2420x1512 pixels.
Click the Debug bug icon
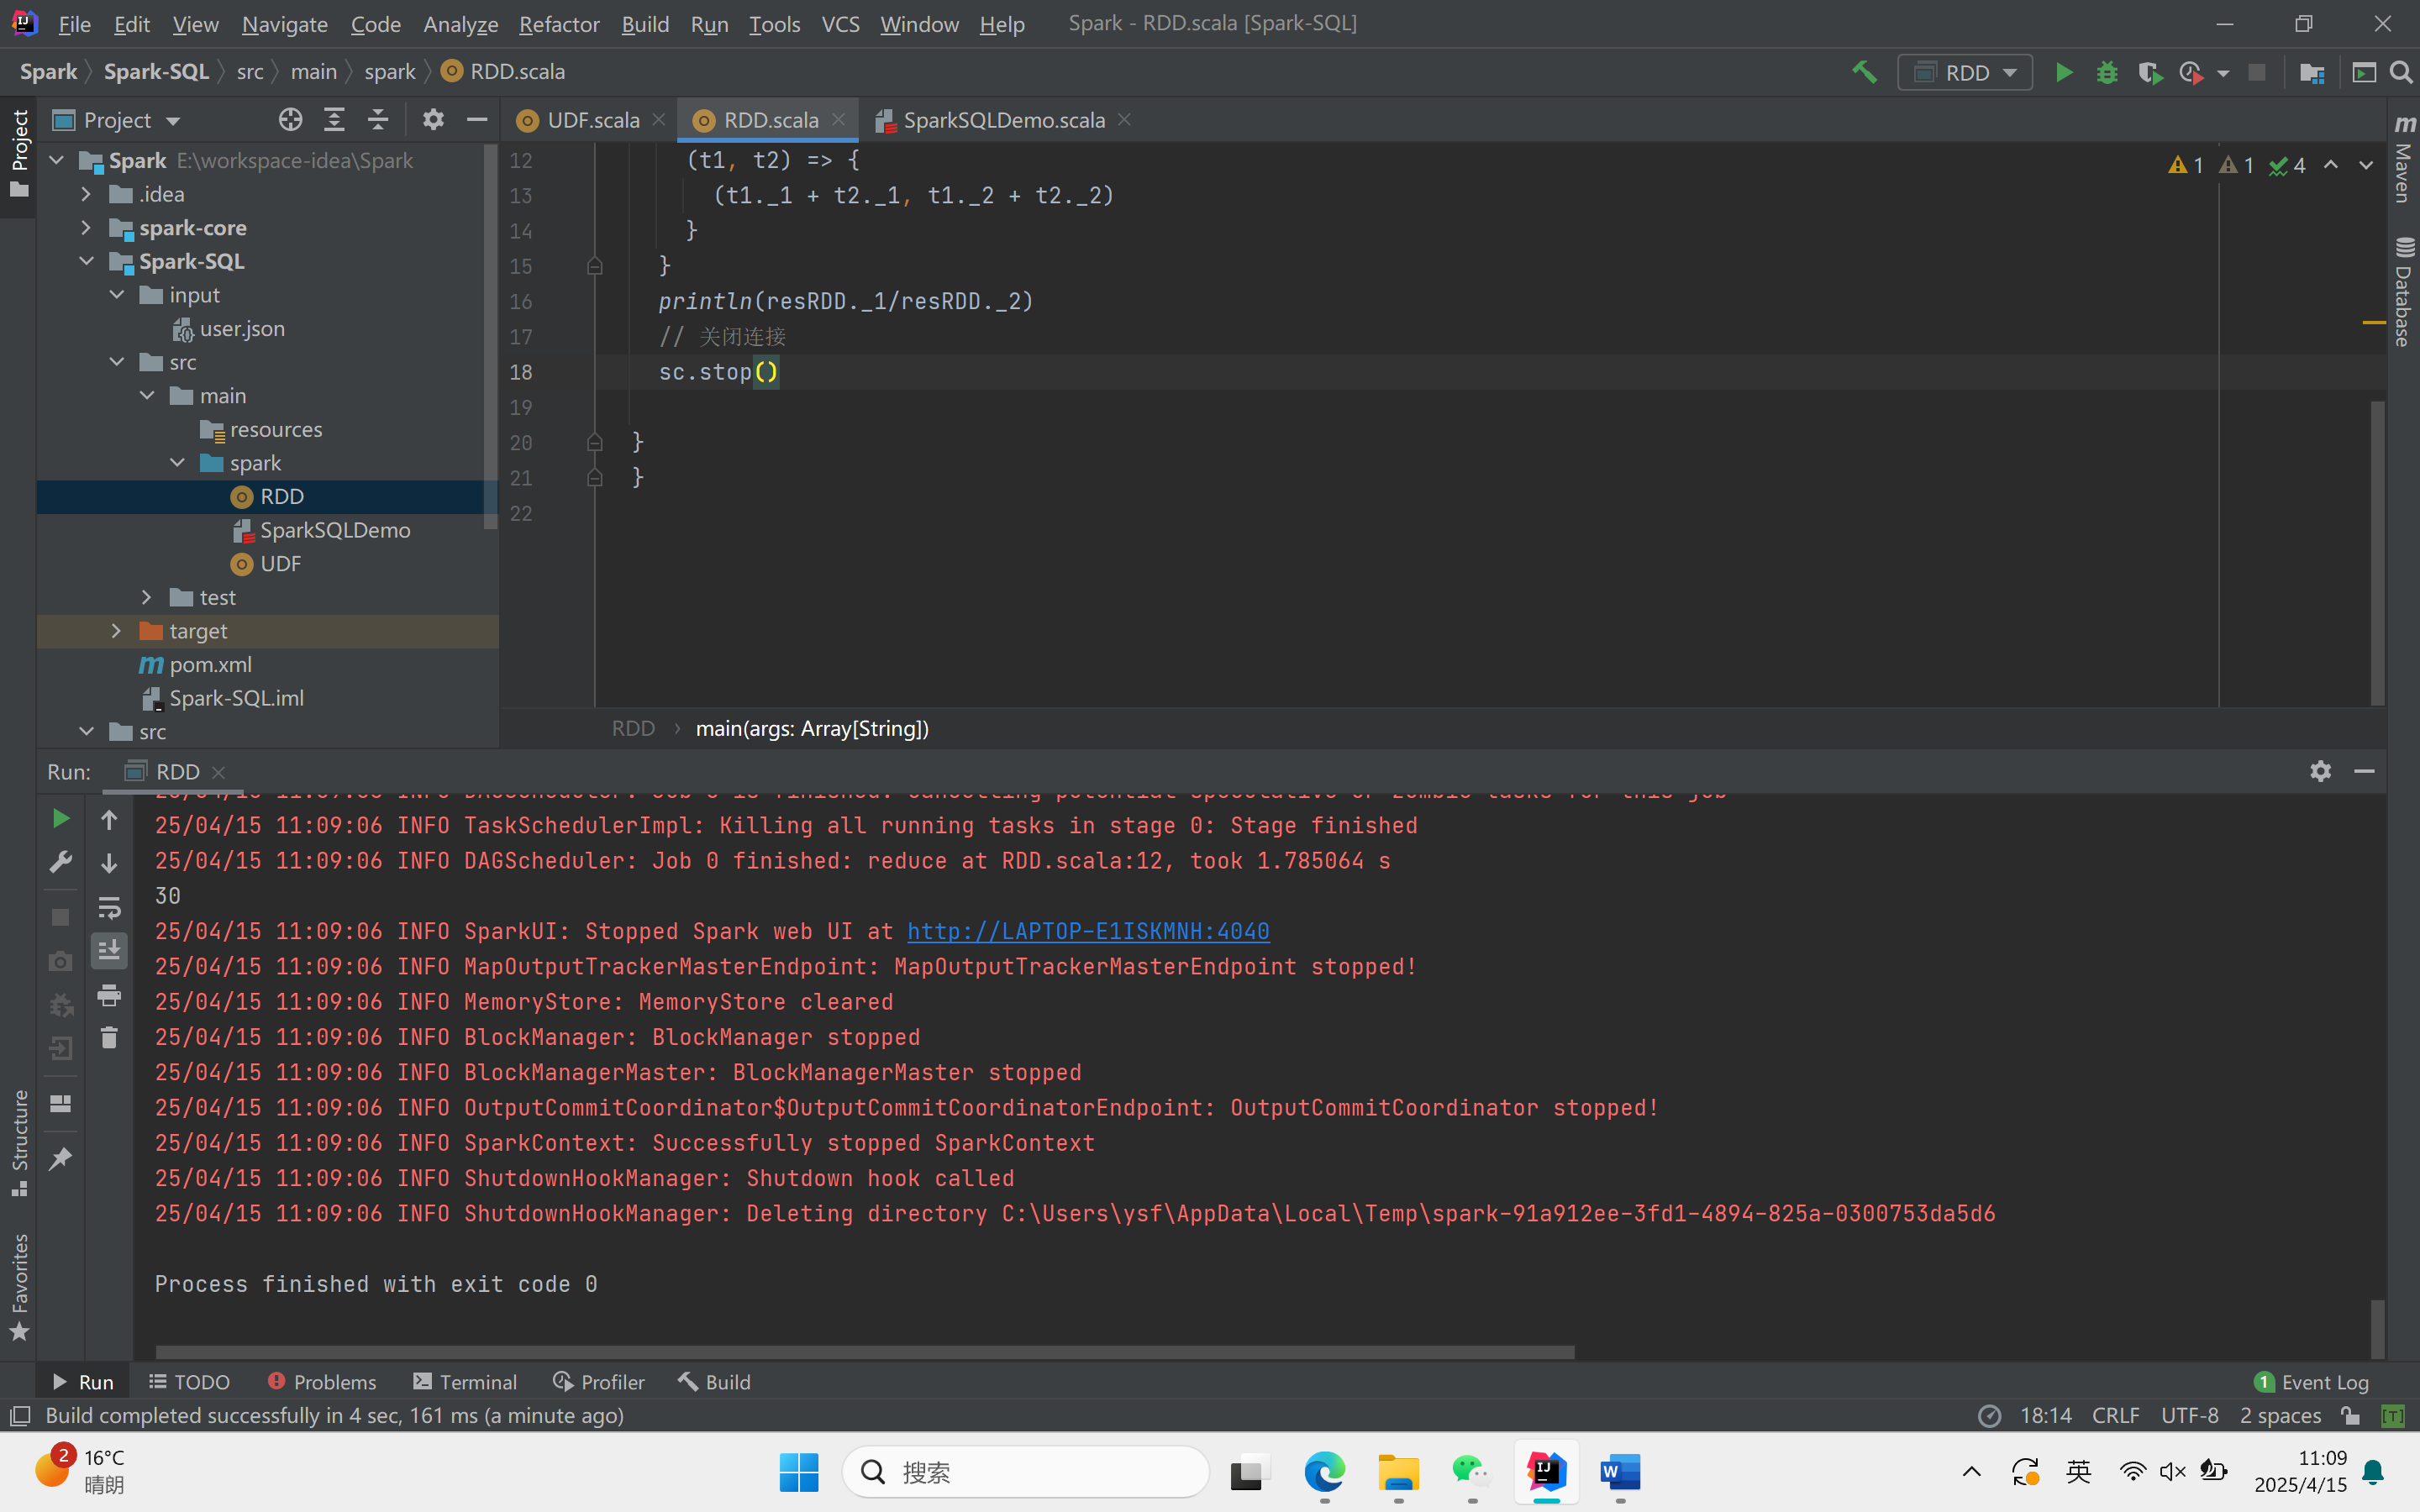(2107, 73)
